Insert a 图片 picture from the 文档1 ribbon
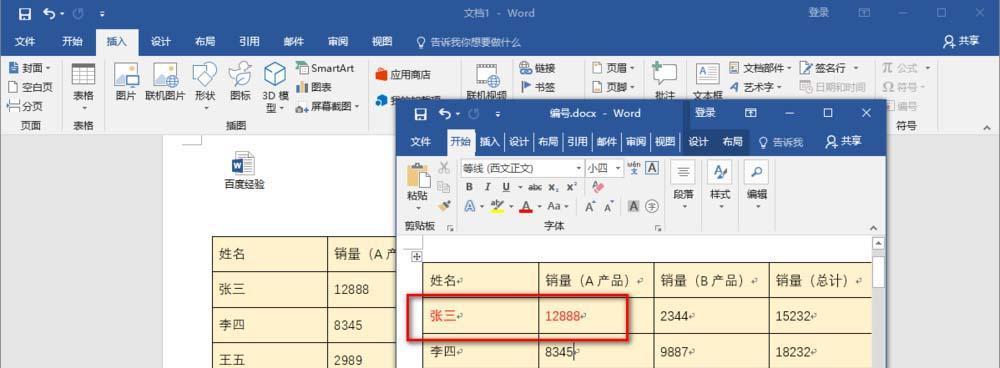The image size is (1000, 368). click(126, 82)
